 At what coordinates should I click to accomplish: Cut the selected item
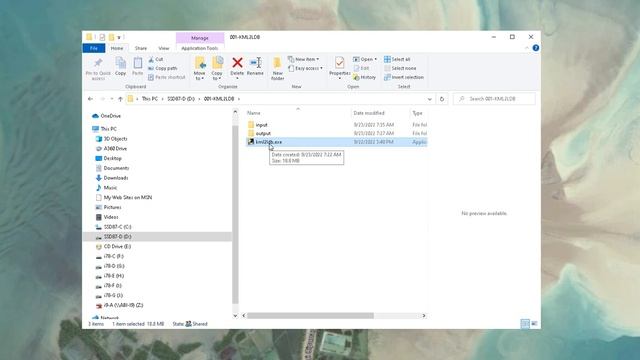[156, 59]
